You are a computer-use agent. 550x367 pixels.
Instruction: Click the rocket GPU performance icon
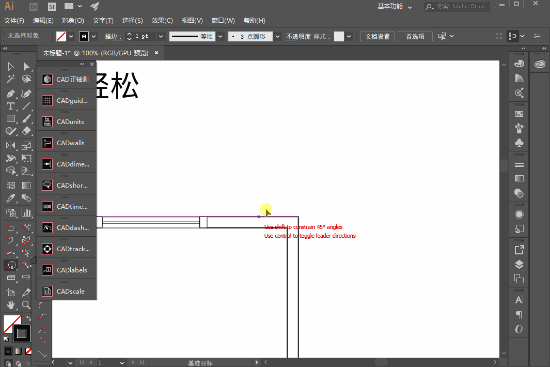(x=94, y=6)
